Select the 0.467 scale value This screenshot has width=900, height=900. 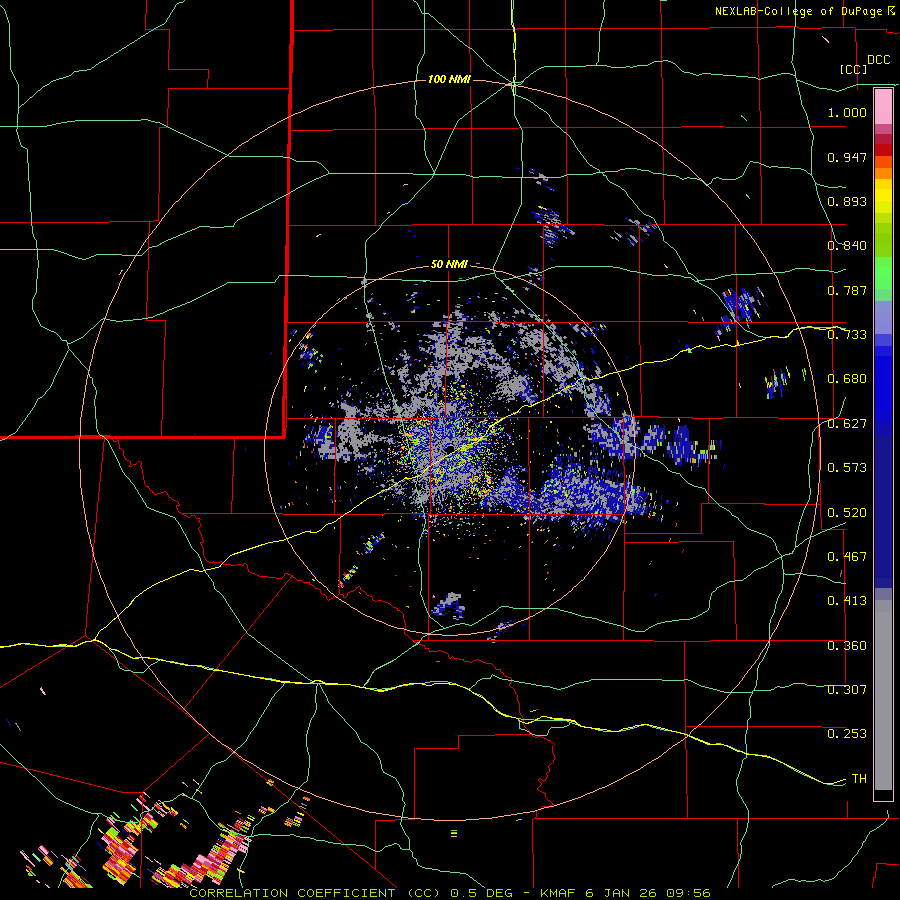pos(847,557)
